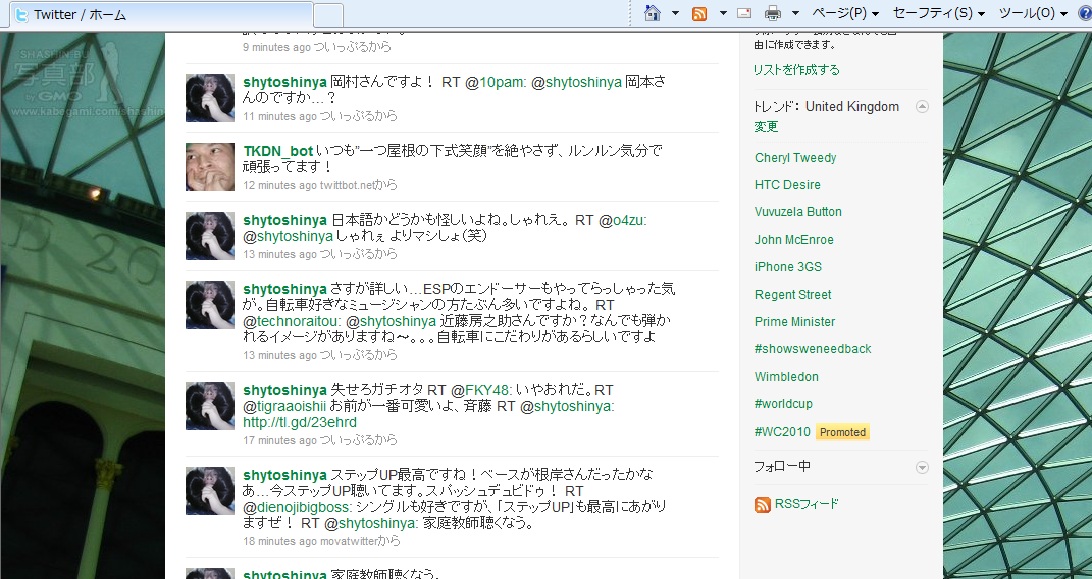Click the 12 minutes ago timestamp
Viewport: 1092px width, 579px height.
point(279,185)
